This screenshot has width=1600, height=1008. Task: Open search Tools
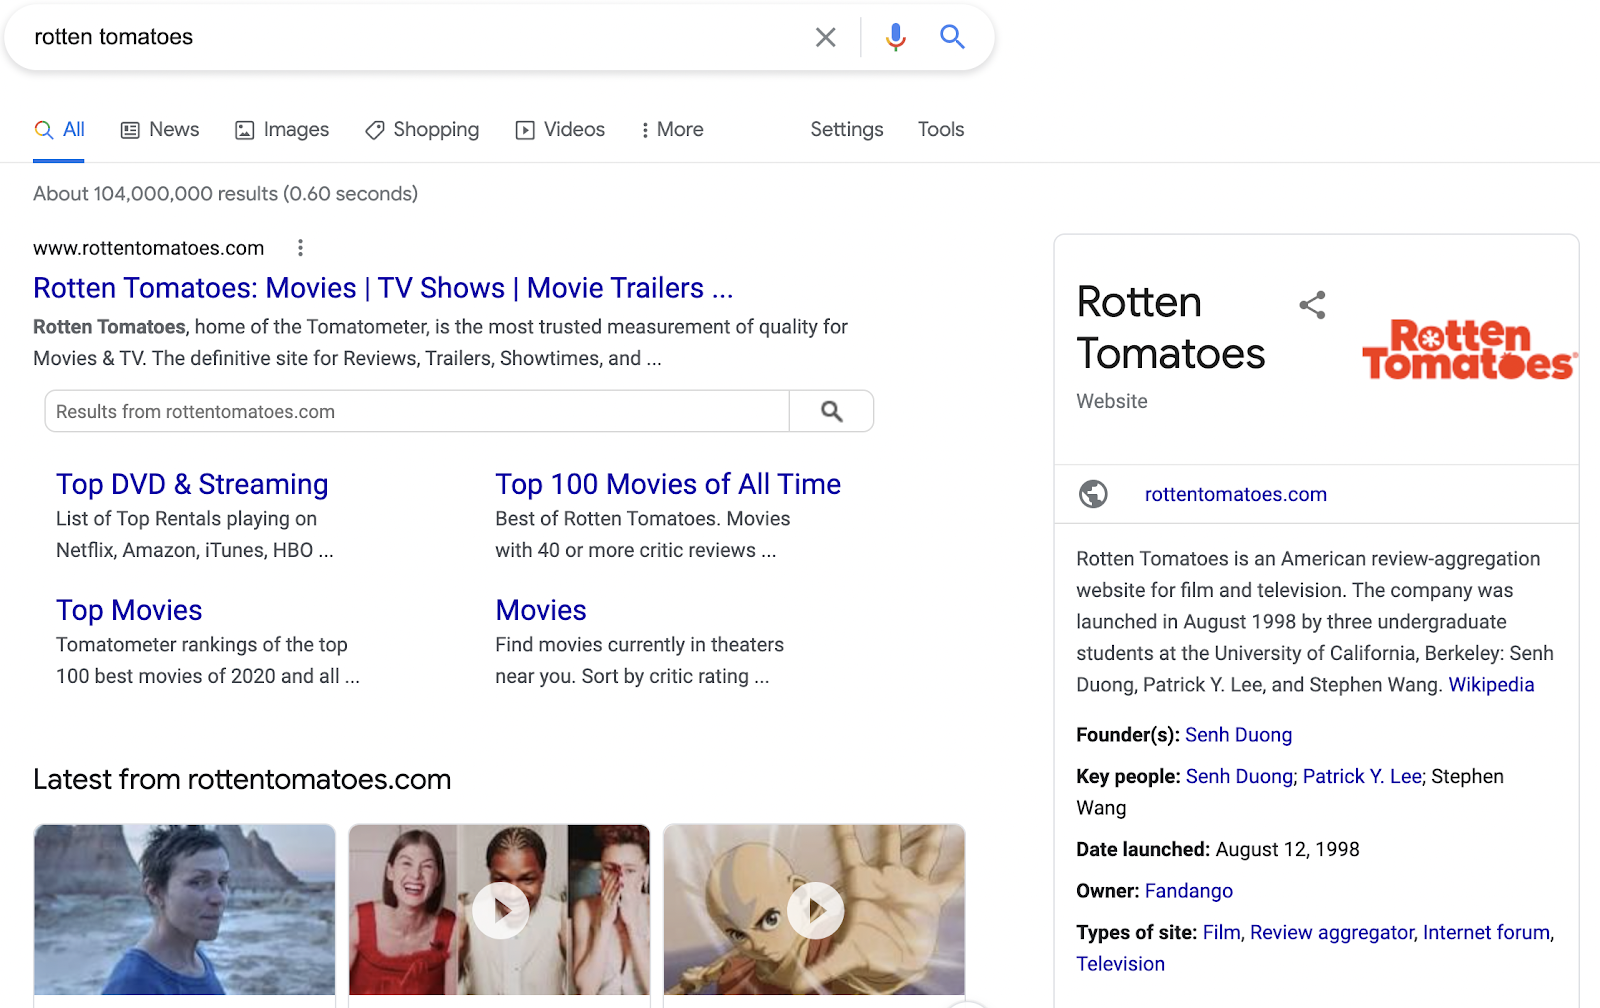941,130
